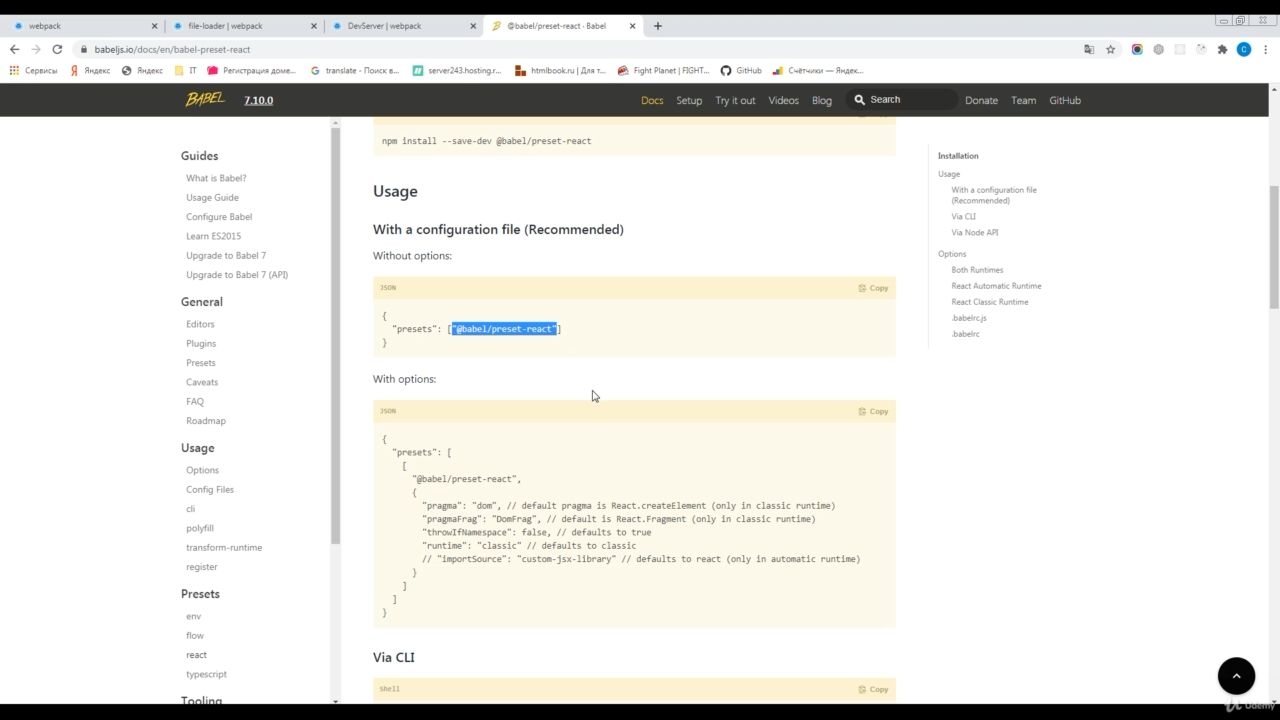The width and height of the screenshot is (1280, 720).
Task: Open the extensions puzzle icon
Action: [1222, 49]
